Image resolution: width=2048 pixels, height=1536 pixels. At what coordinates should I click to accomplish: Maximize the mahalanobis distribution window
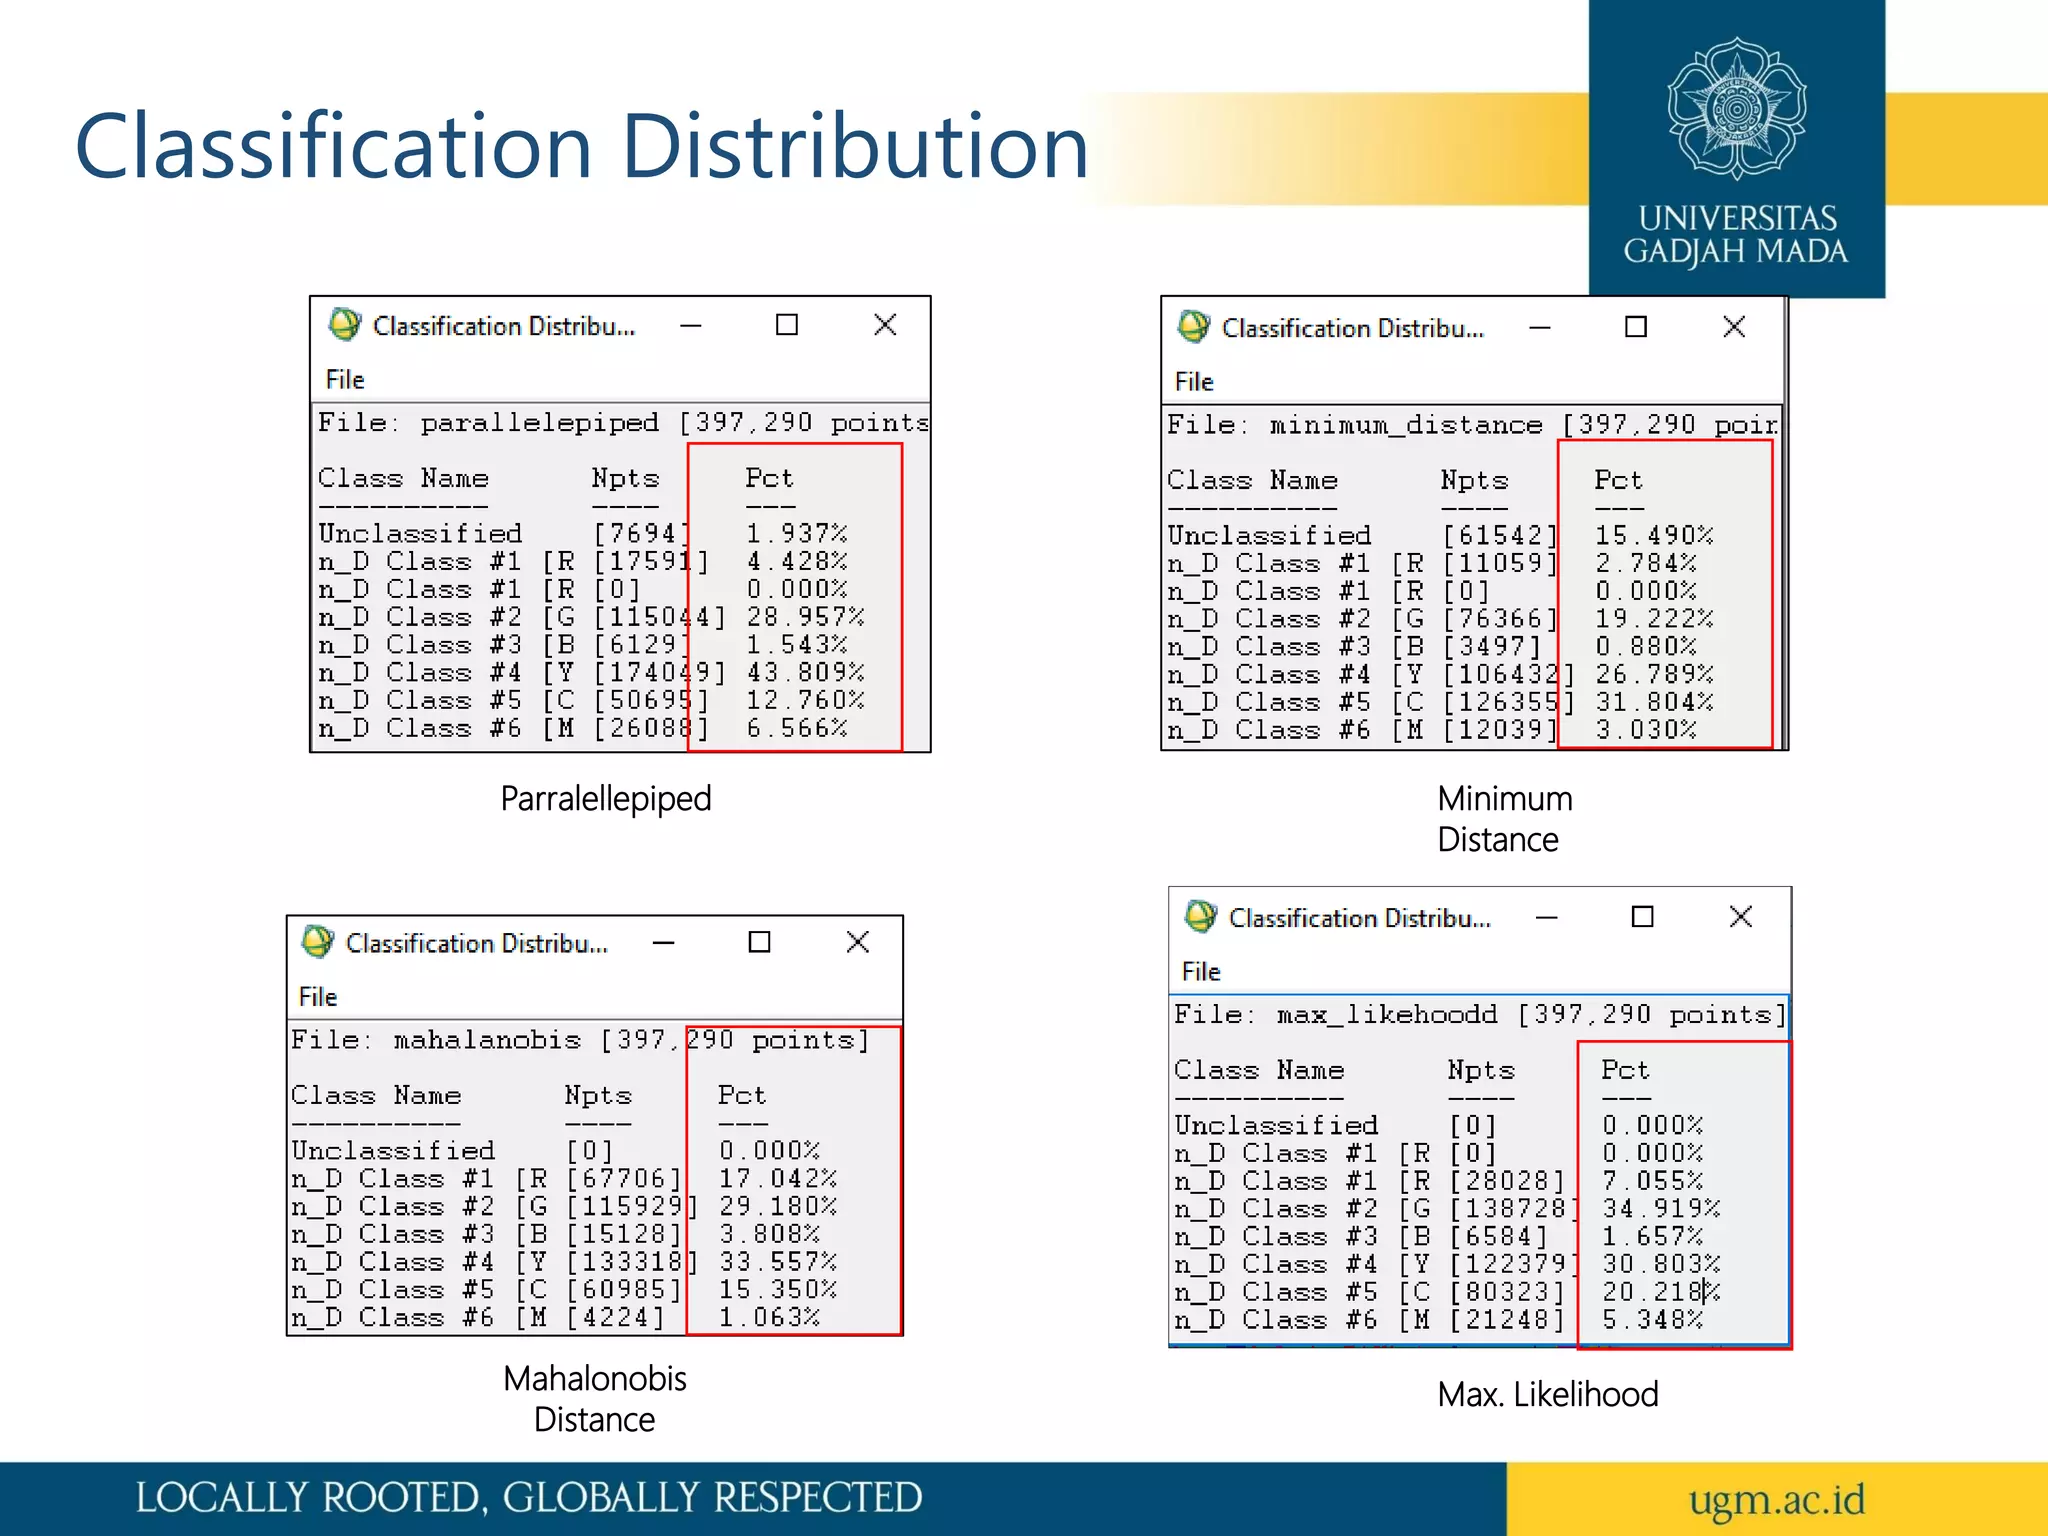(x=760, y=942)
